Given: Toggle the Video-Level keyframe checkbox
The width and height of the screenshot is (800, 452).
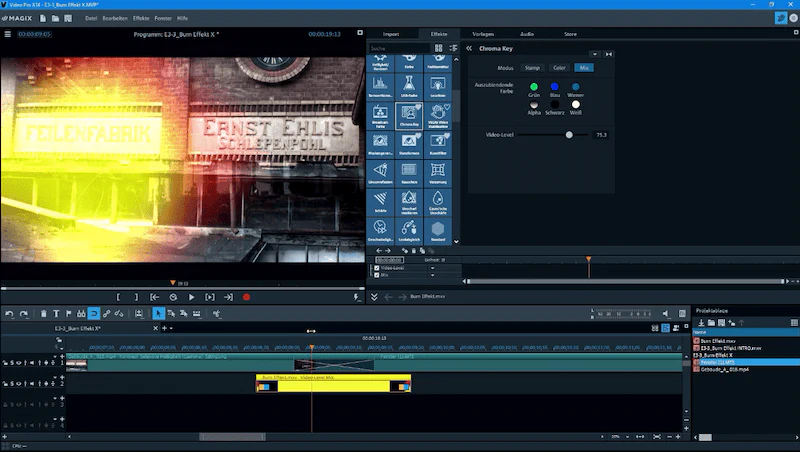Looking at the screenshot, I should coord(377,268).
